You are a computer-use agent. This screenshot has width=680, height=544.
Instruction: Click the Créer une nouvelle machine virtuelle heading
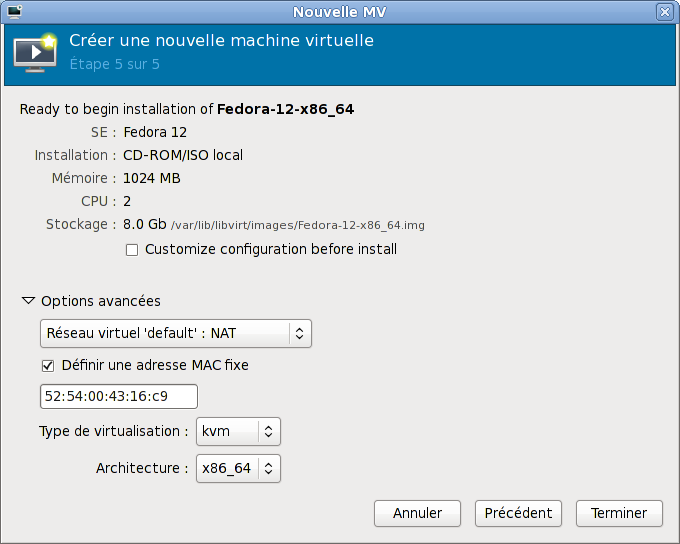pos(221,41)
